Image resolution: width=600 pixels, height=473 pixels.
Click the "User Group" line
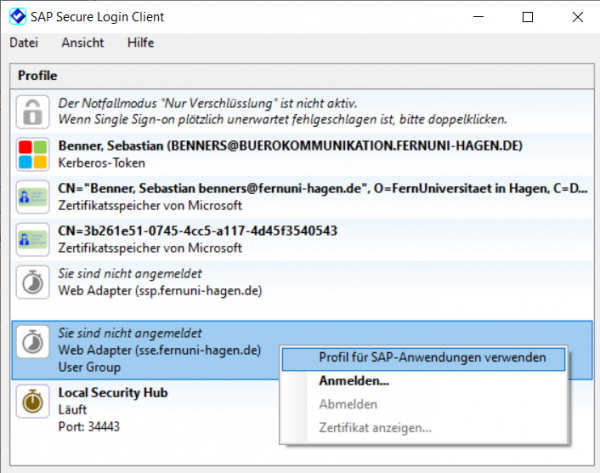click(89, 367)
